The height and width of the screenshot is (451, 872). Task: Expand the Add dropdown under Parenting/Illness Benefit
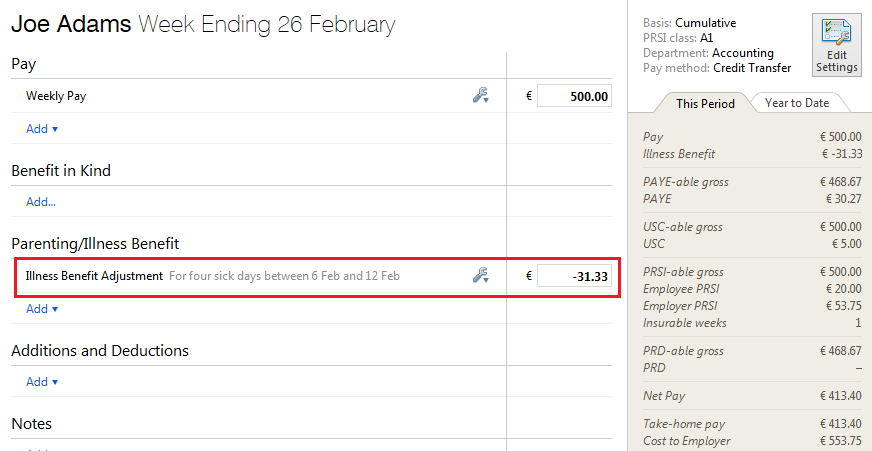coord(42,309)
